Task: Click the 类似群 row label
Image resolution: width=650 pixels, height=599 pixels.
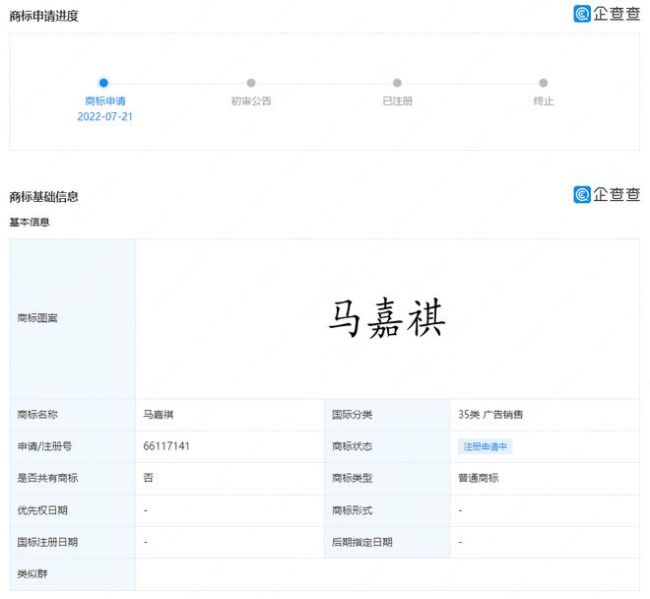Action: click(32, 574)
